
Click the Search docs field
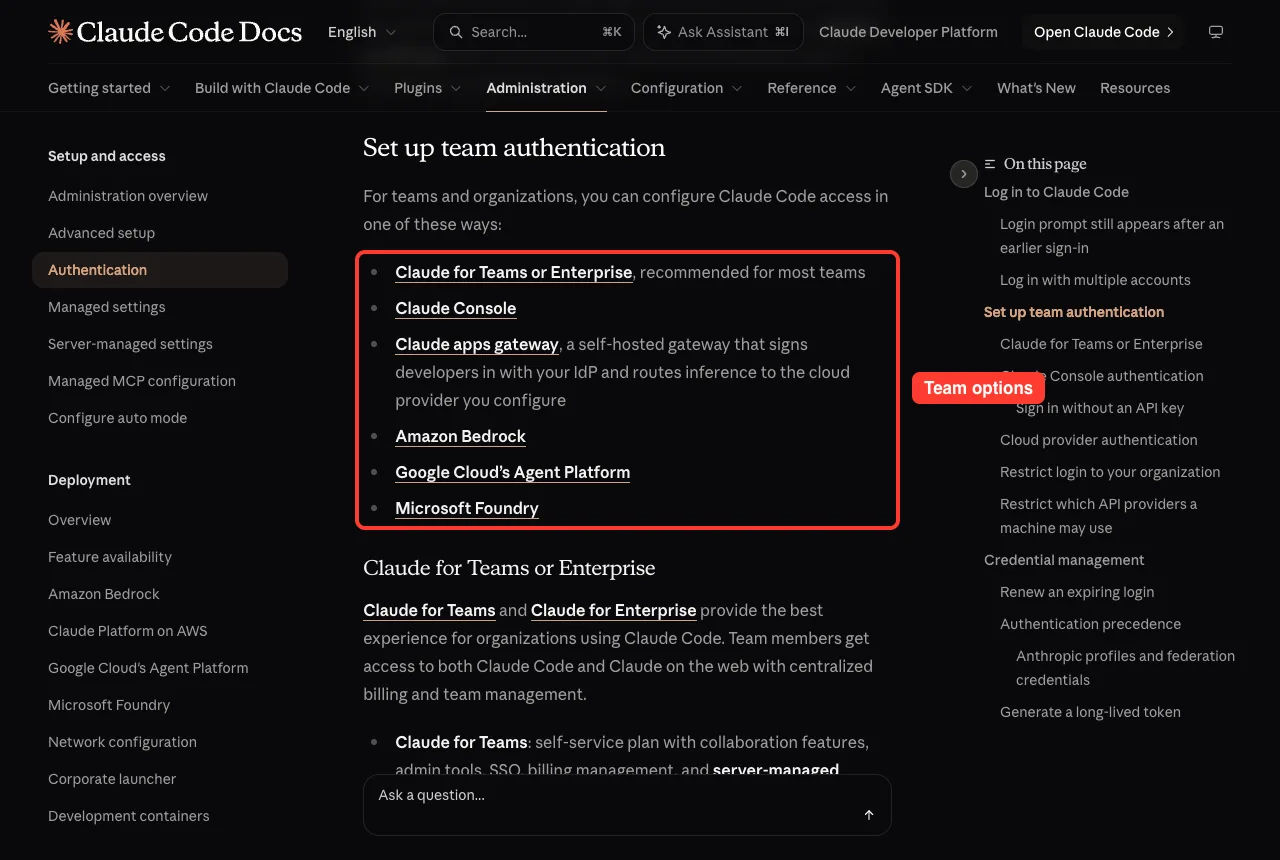pos(534,32)
